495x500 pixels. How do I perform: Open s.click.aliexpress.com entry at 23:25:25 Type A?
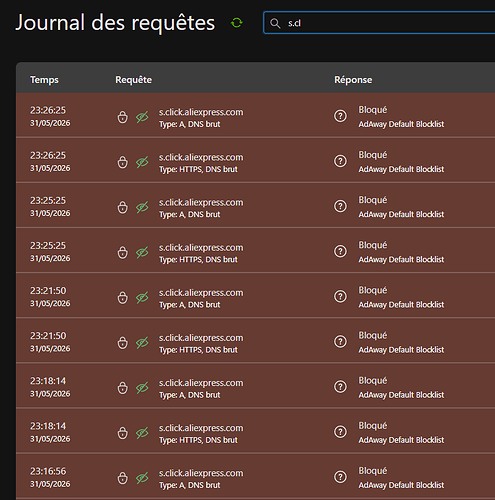pyautogui.click(x=201, y=202)
